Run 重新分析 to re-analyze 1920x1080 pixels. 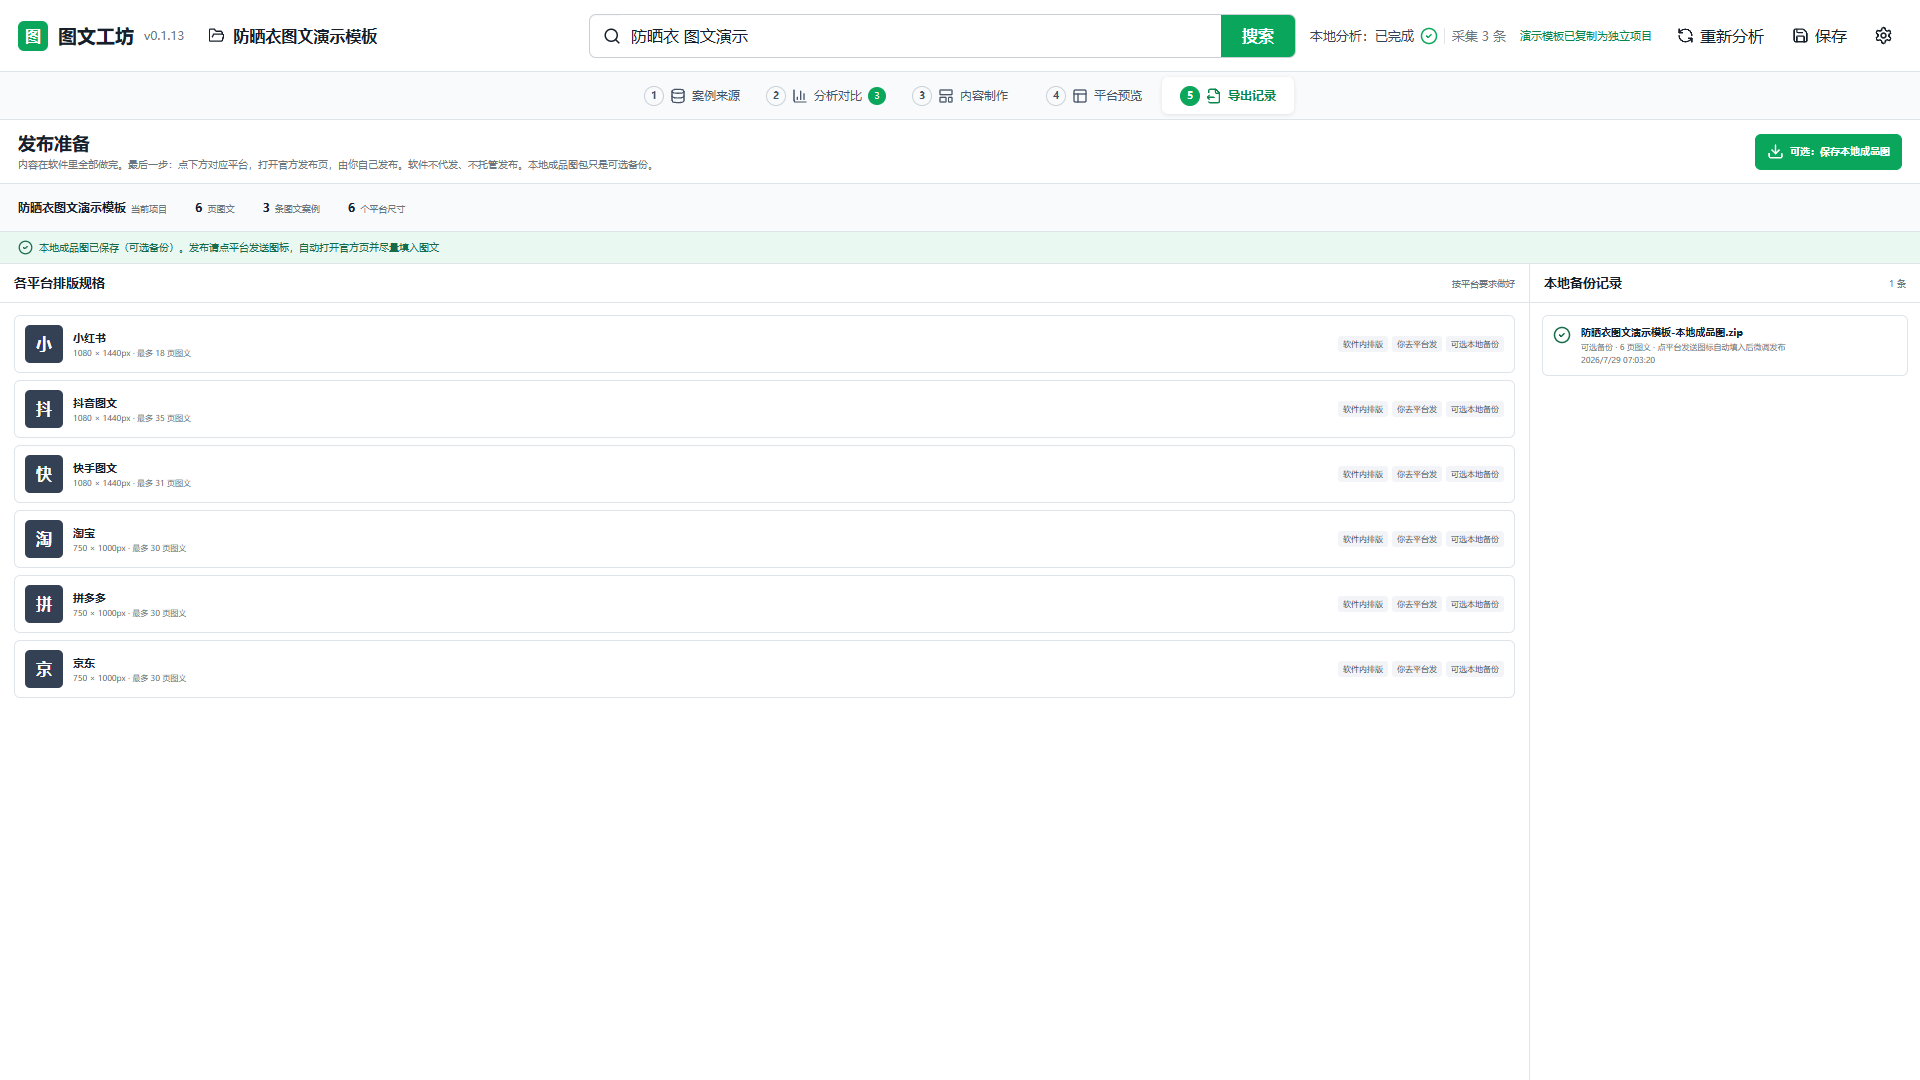coord(1720,36)
